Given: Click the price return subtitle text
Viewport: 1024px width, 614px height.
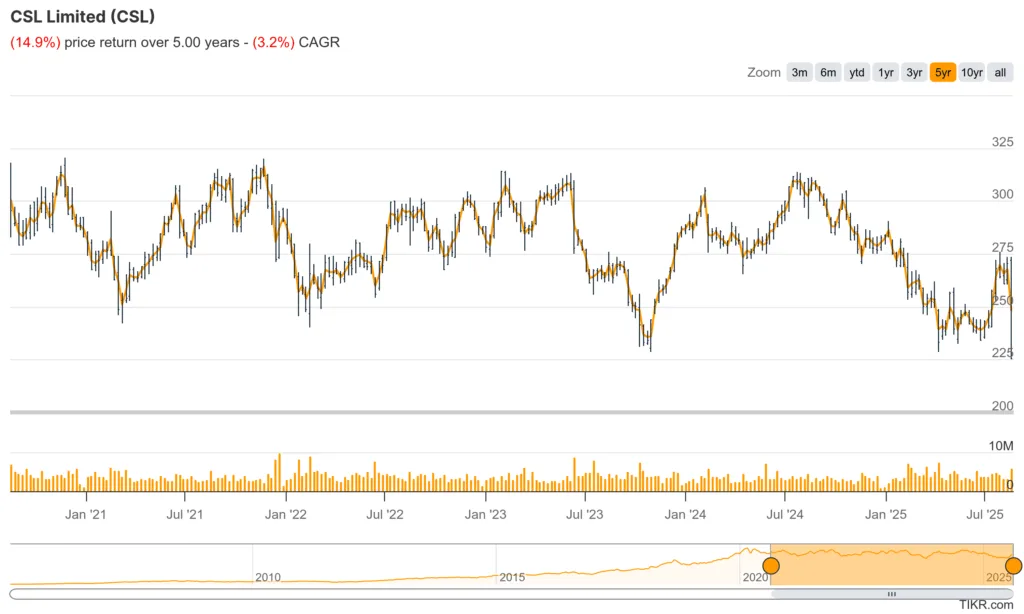Looking at the screenshot, I should click(x=175, y=42).
